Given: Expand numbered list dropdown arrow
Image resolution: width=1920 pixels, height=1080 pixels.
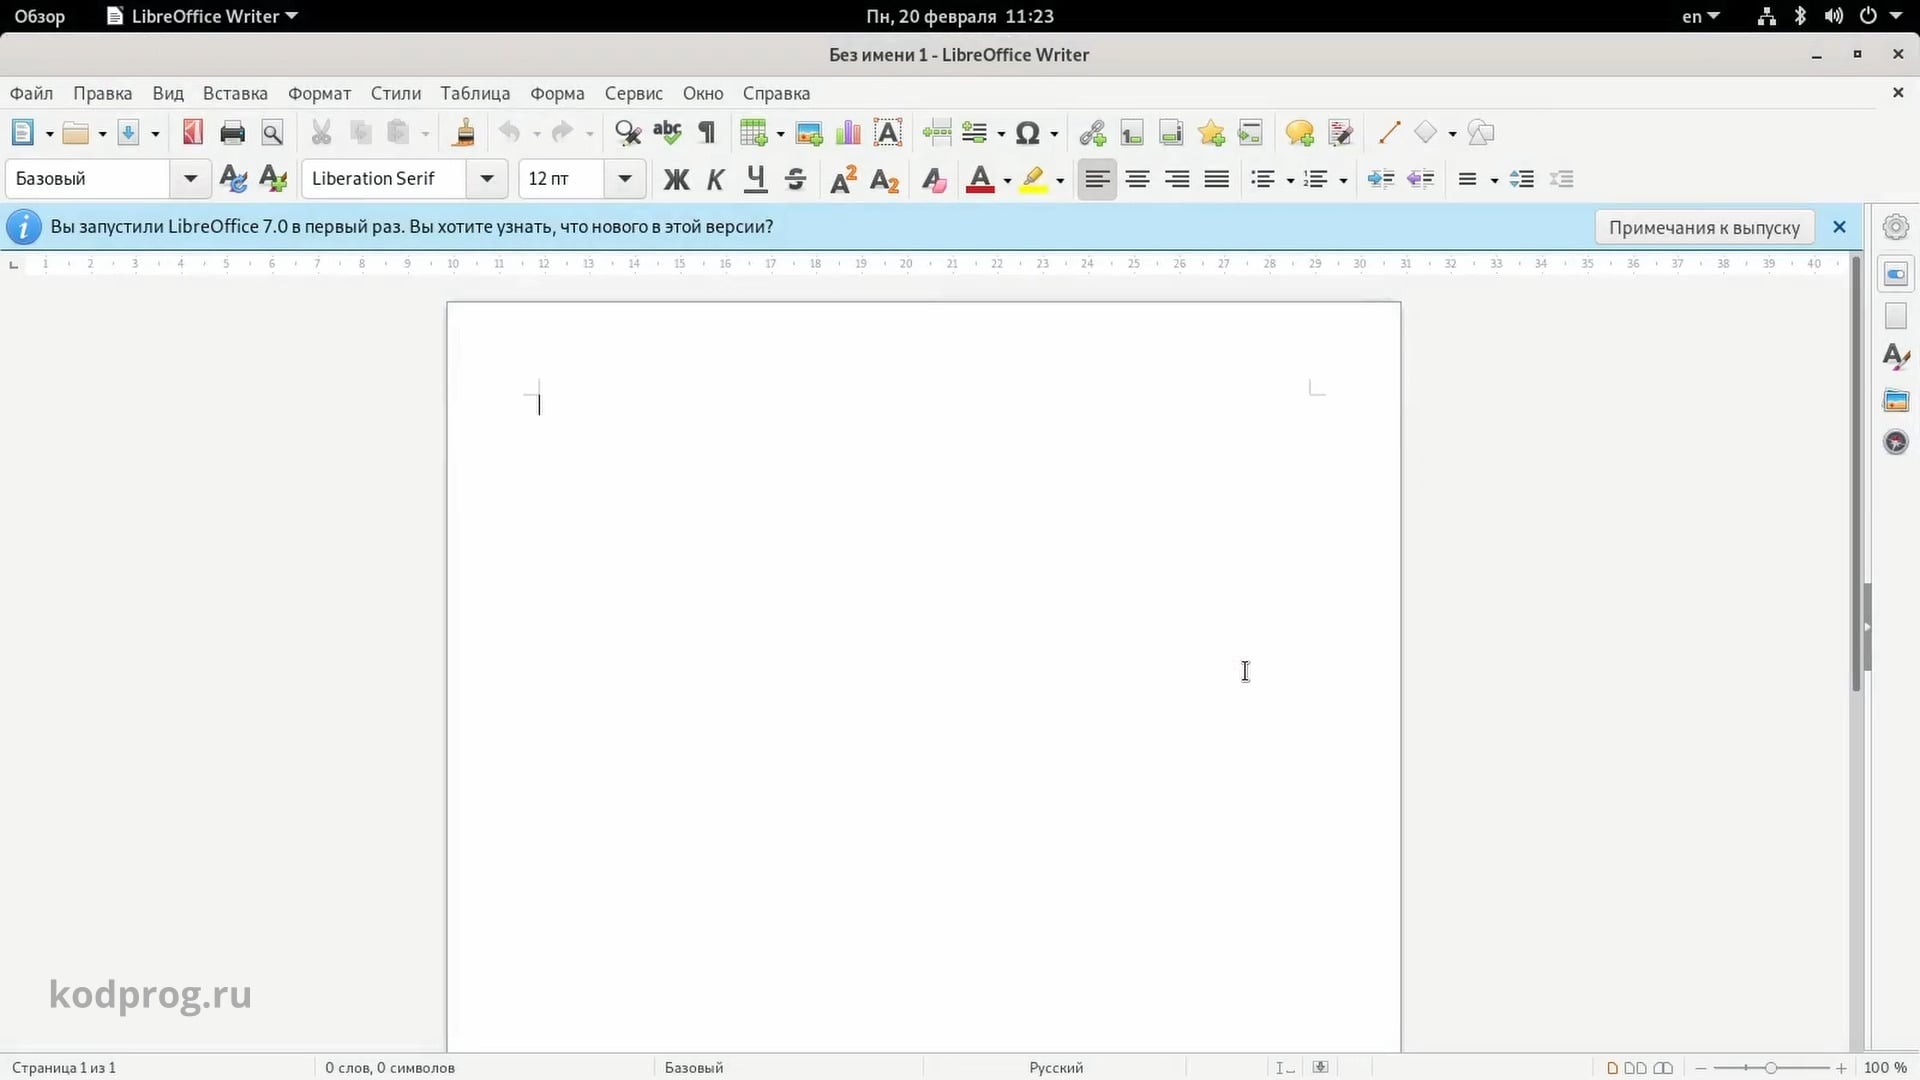Looking at the screenshot, I should pos(1343,180).
